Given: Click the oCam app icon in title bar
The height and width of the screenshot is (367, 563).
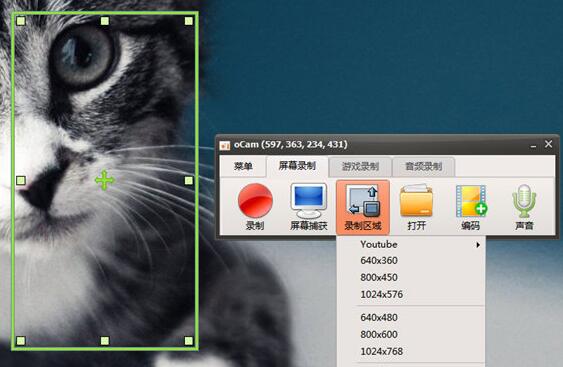Looking at the screenshot, I should tap(225, 145).
